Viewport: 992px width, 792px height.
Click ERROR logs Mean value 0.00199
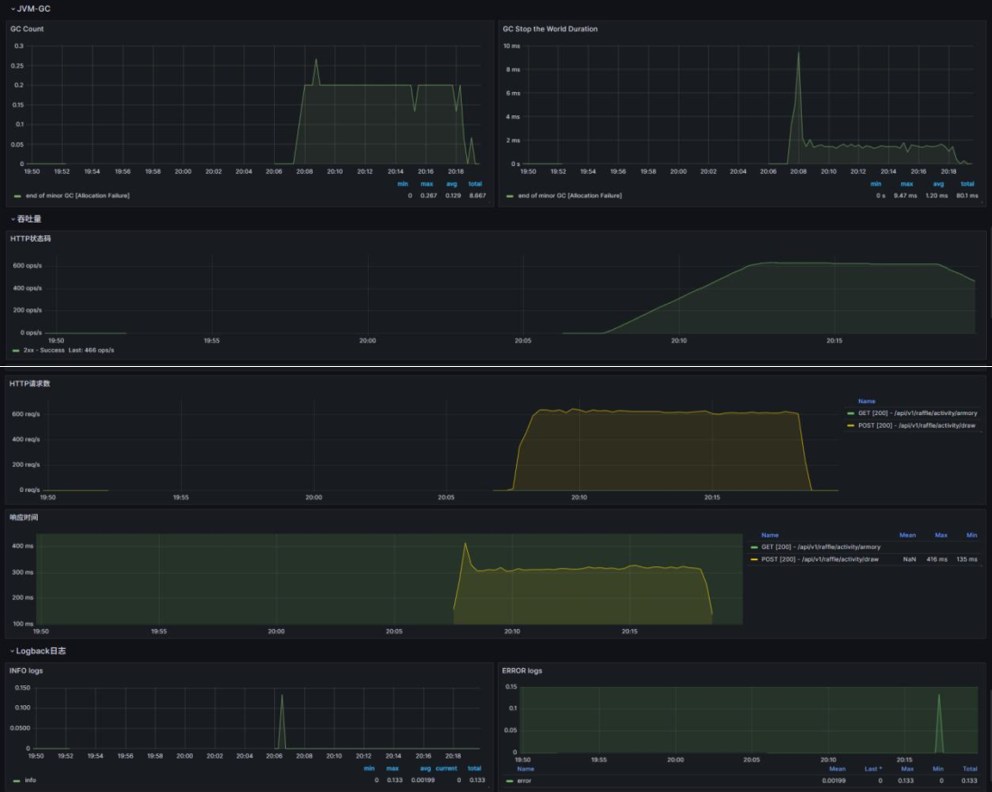[x=834, y=781]
